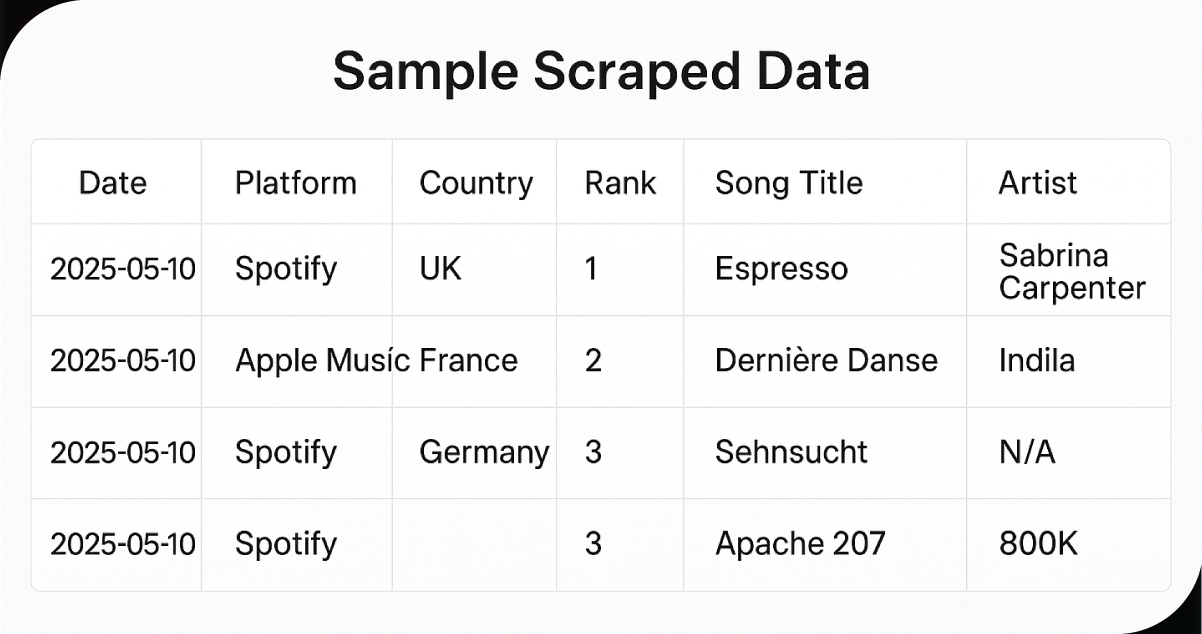Select the Song Title column header
Viewport: 1202px width, 634px height.
(789, 183)
